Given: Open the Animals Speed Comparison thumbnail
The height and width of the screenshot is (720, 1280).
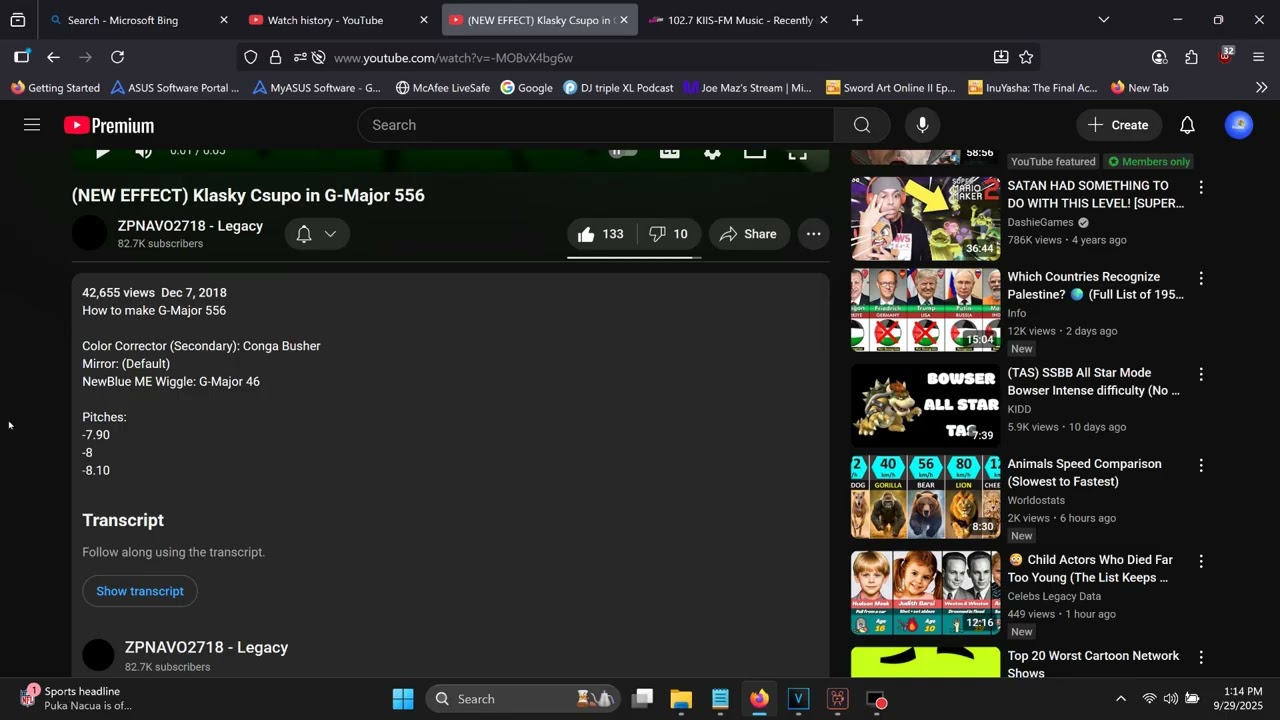Looking at the screenshot, I should (x=925, y=497).
